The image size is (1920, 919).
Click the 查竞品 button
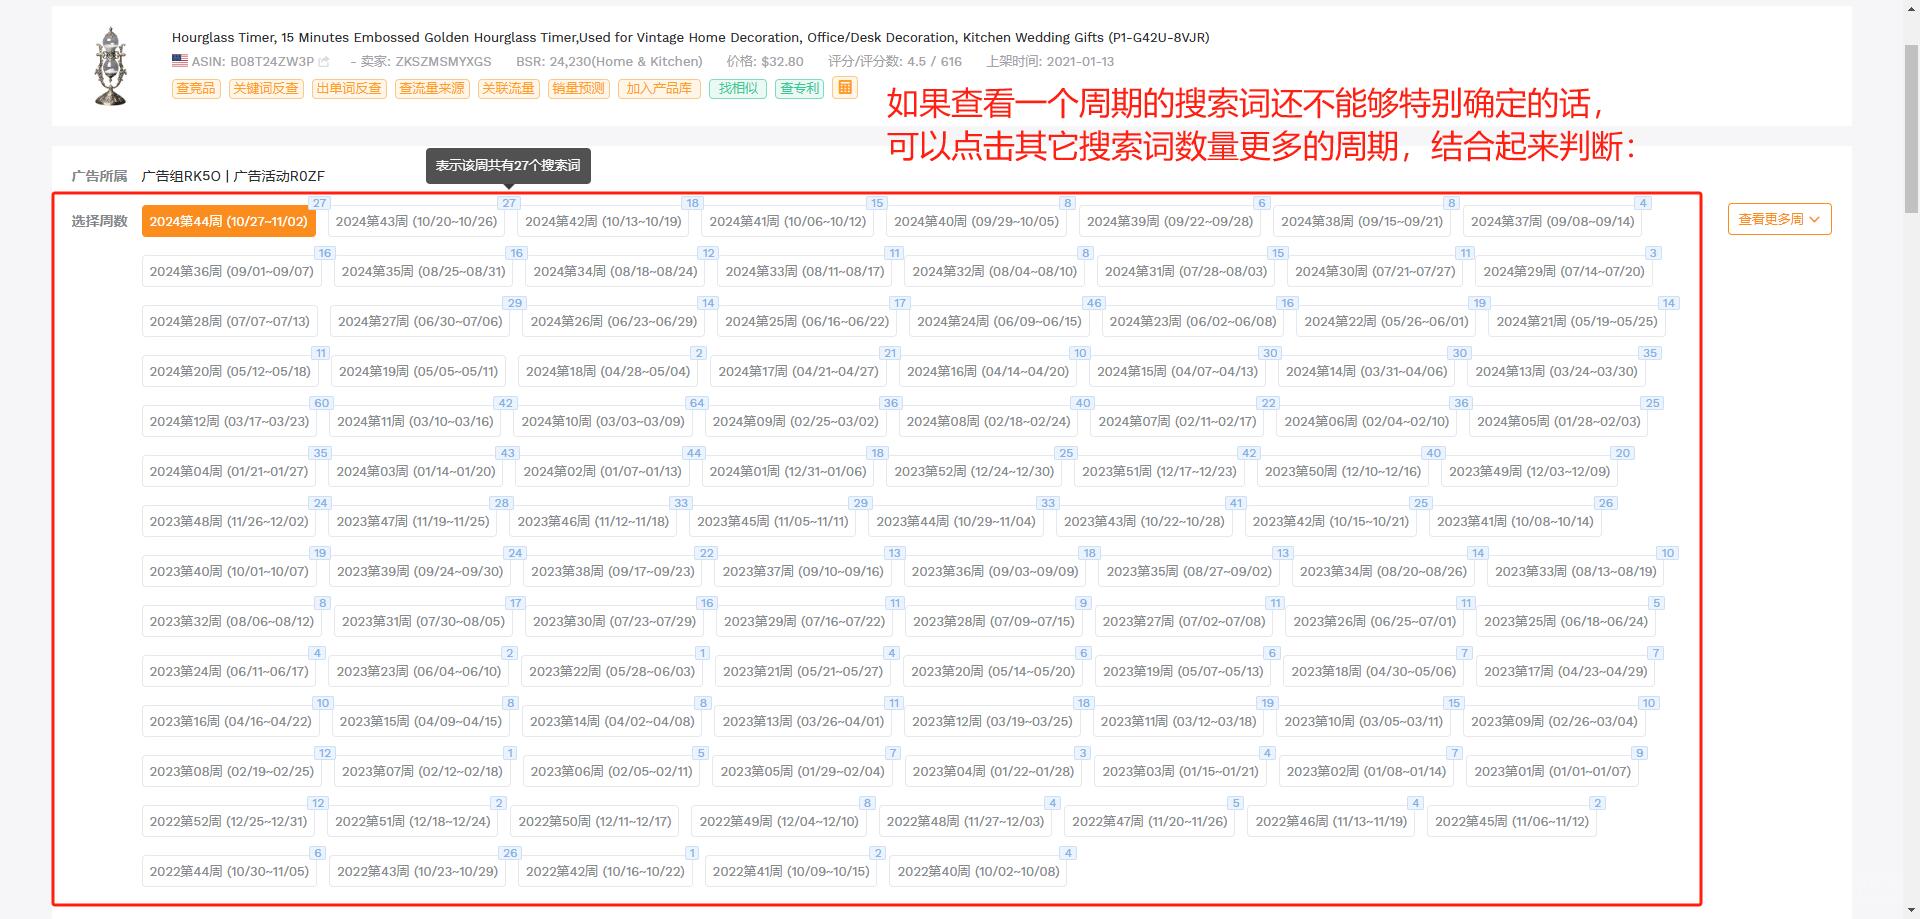(196, 88)
